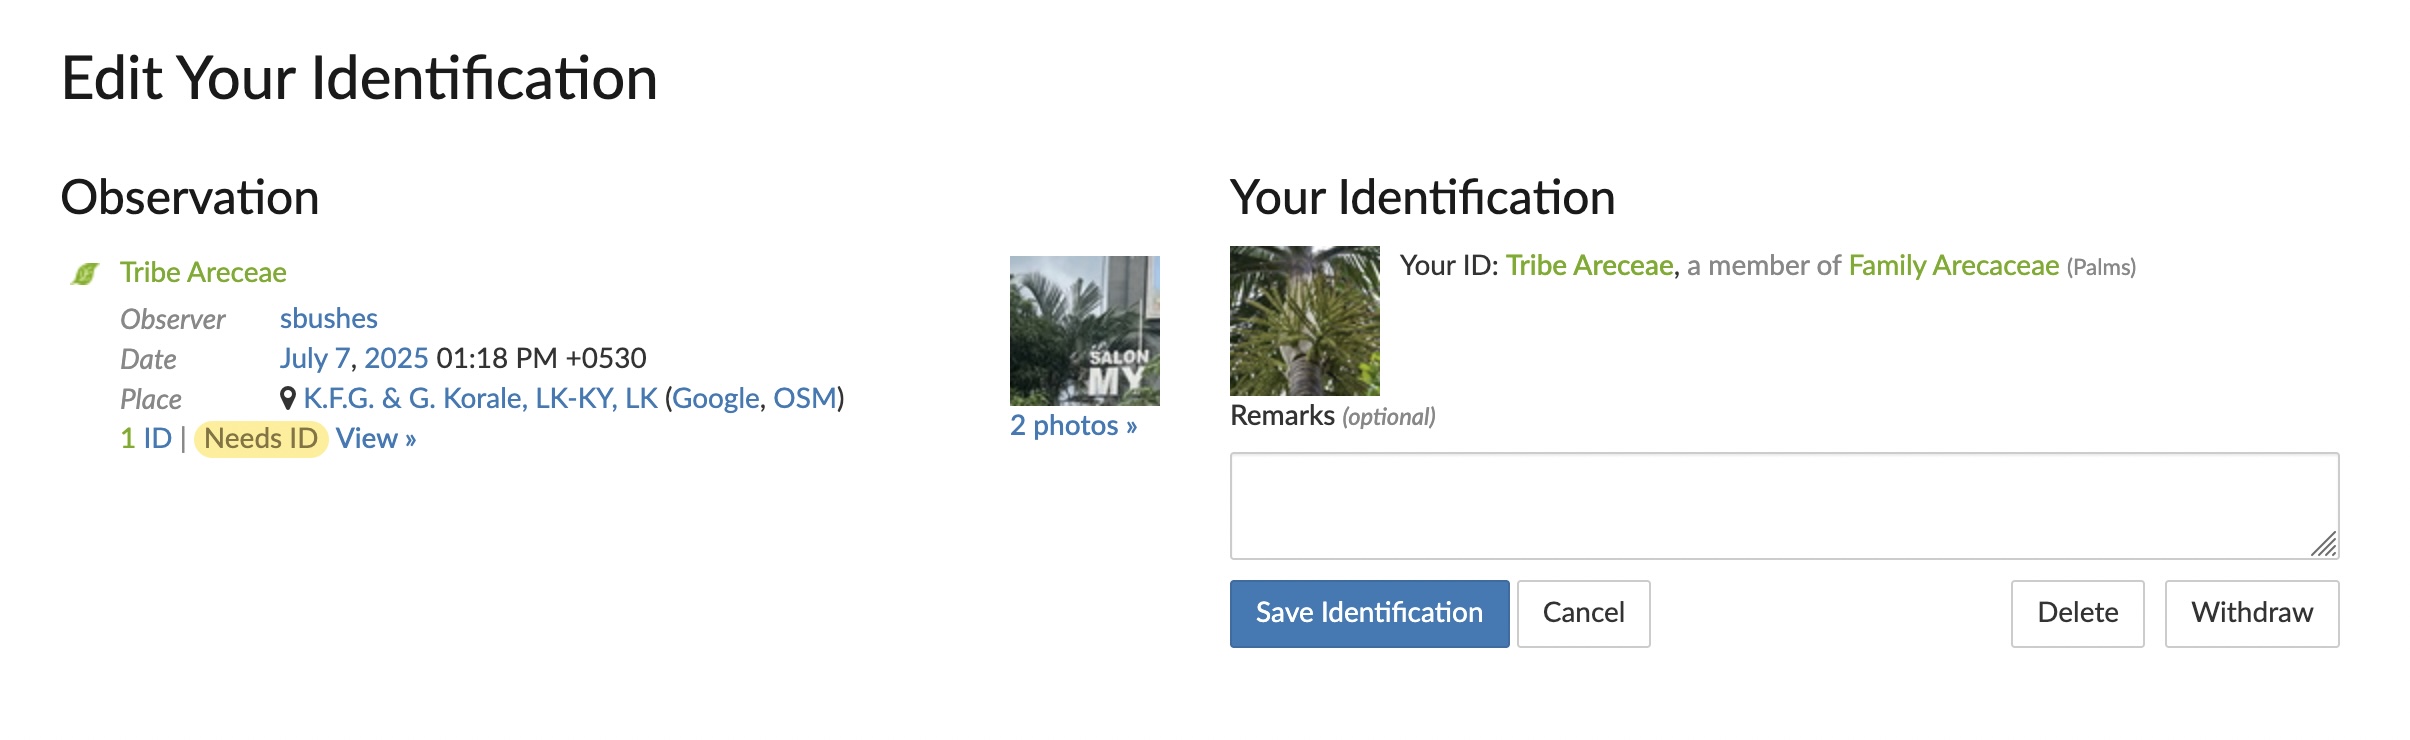Open the Tribe Areceae observation title link

tap(203, 272)
